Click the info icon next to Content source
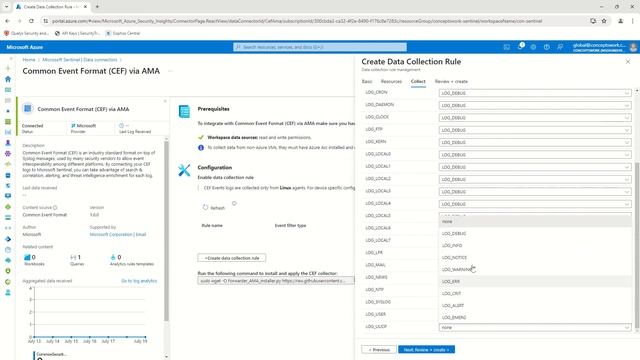The width and height of the screenshot is (640, 360). tap(55, 207)
